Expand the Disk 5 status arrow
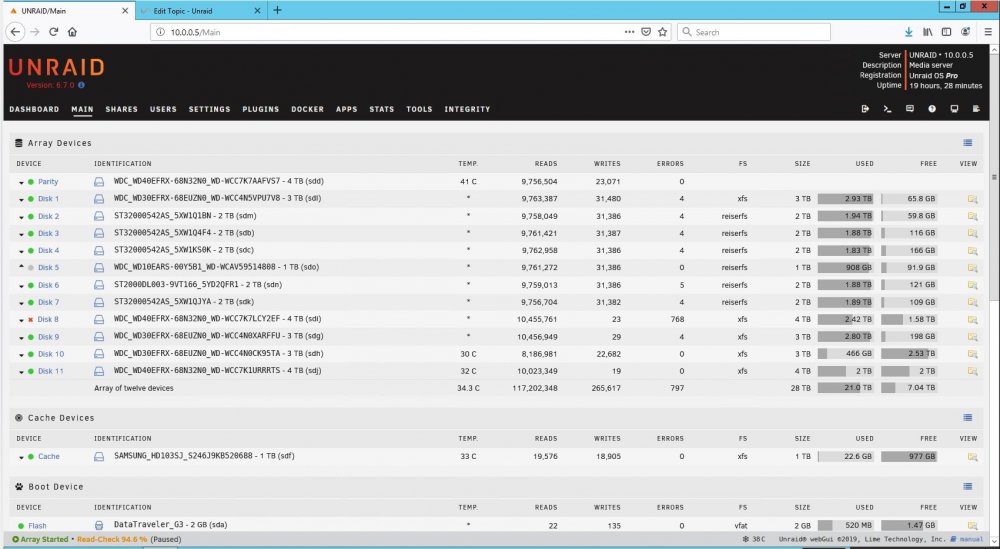Screen dimensions: 1000x549 point(21,267)
